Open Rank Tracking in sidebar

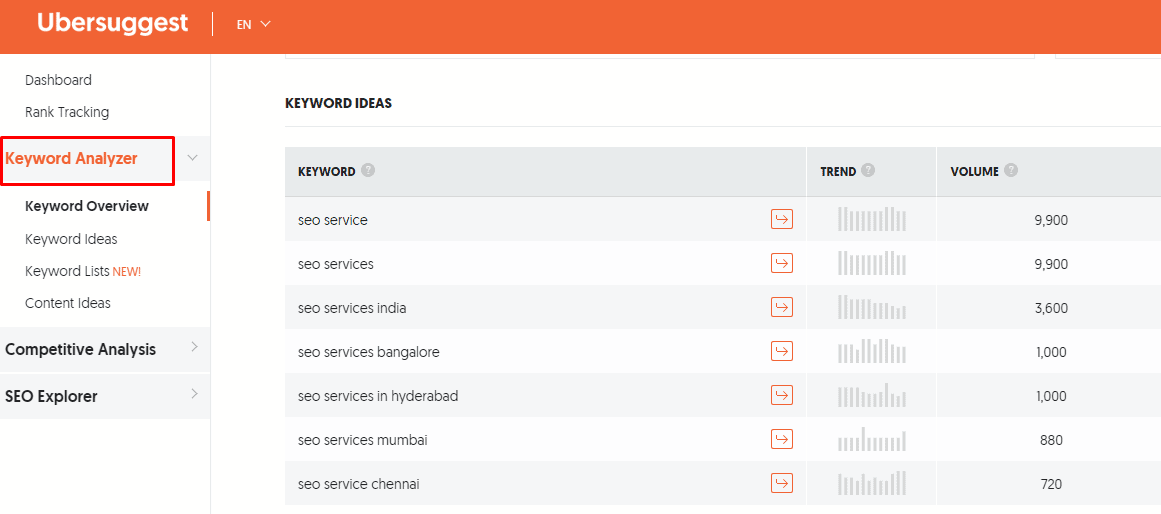pyautogui.click(x=67, y=113)
